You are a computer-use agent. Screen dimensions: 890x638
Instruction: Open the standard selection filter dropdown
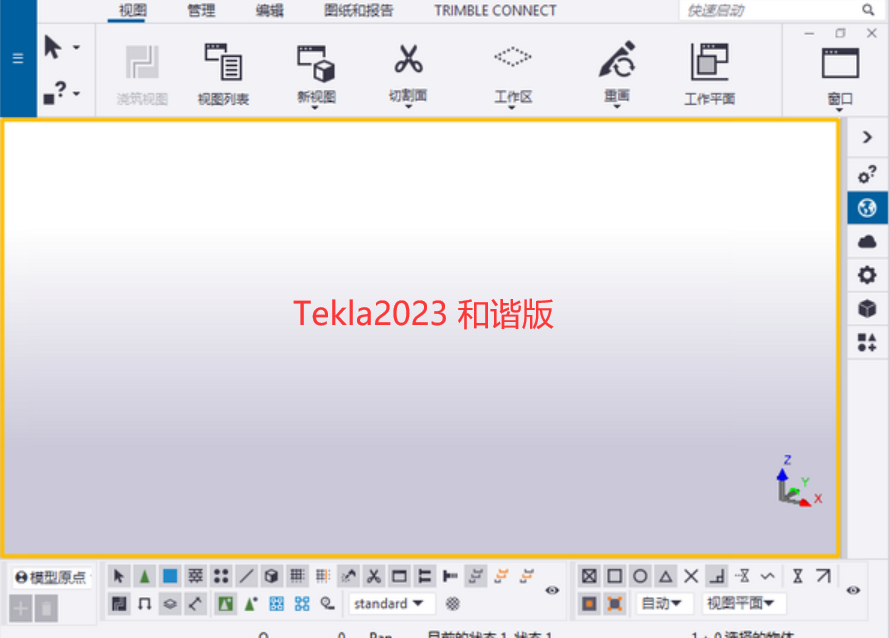(x=391, y=603)
